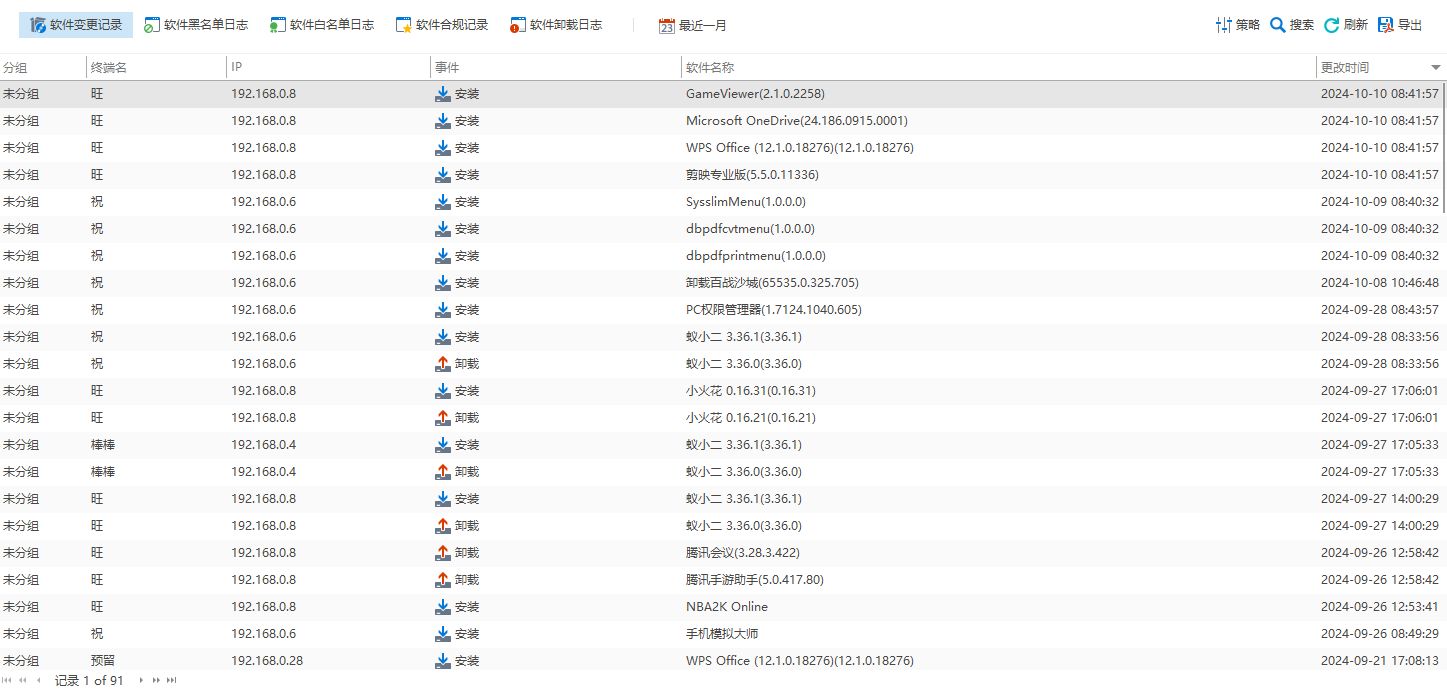Show the 软件卸载日志 tab
Viewport: 1447px width, 691px height.
[555, 25]
